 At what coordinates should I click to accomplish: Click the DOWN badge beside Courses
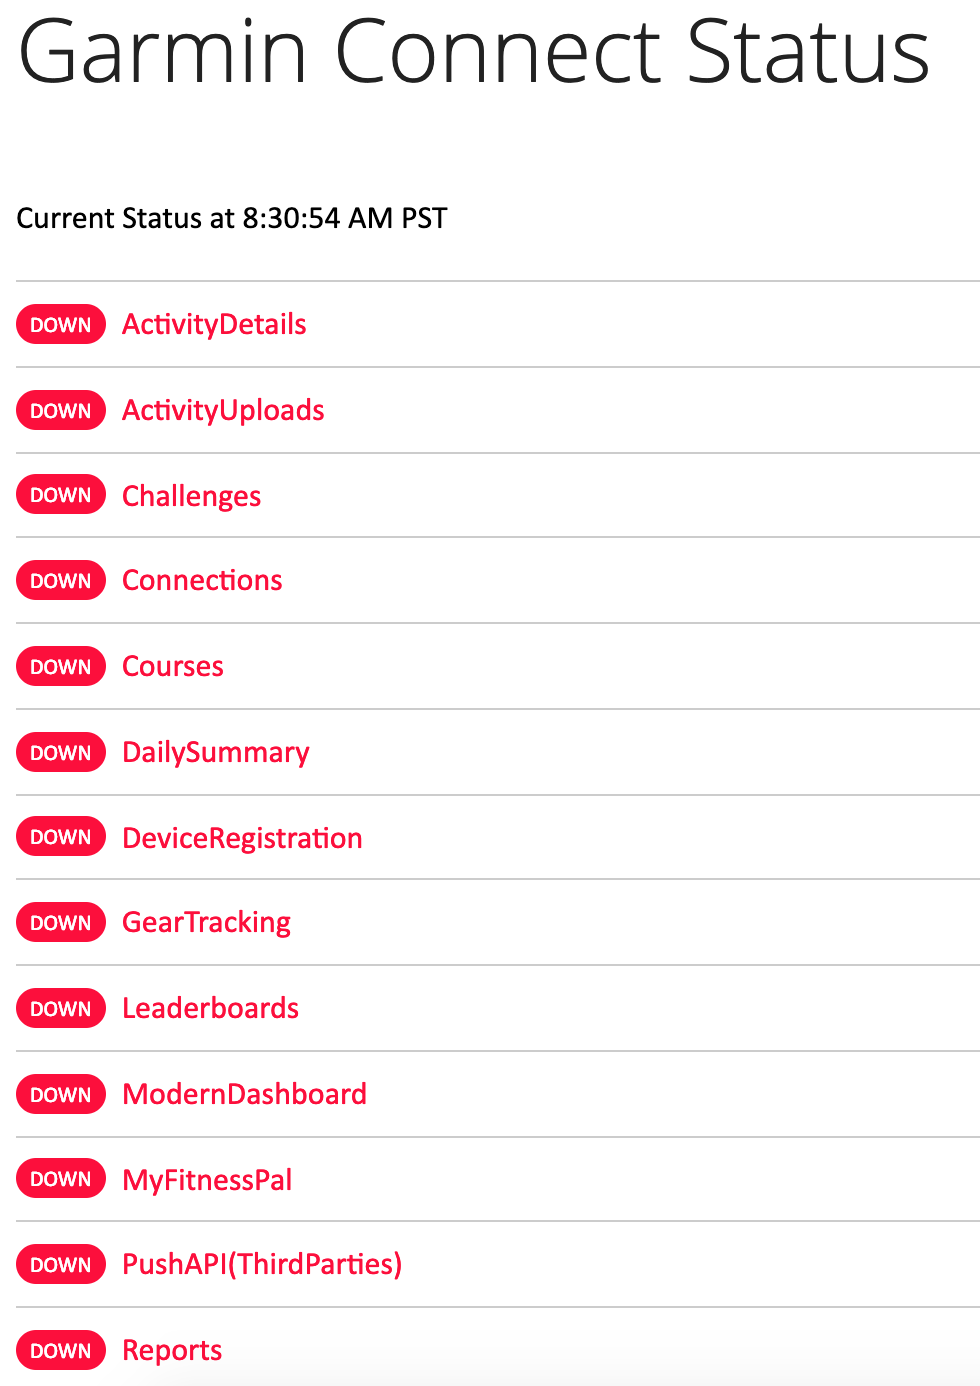pos(61,667)
